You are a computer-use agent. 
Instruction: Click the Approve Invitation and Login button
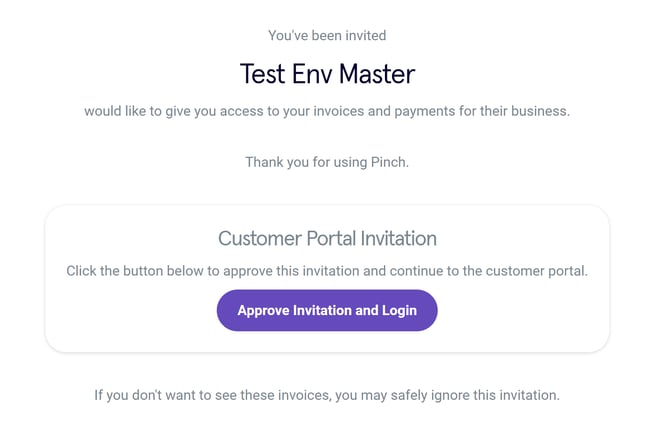327,310
